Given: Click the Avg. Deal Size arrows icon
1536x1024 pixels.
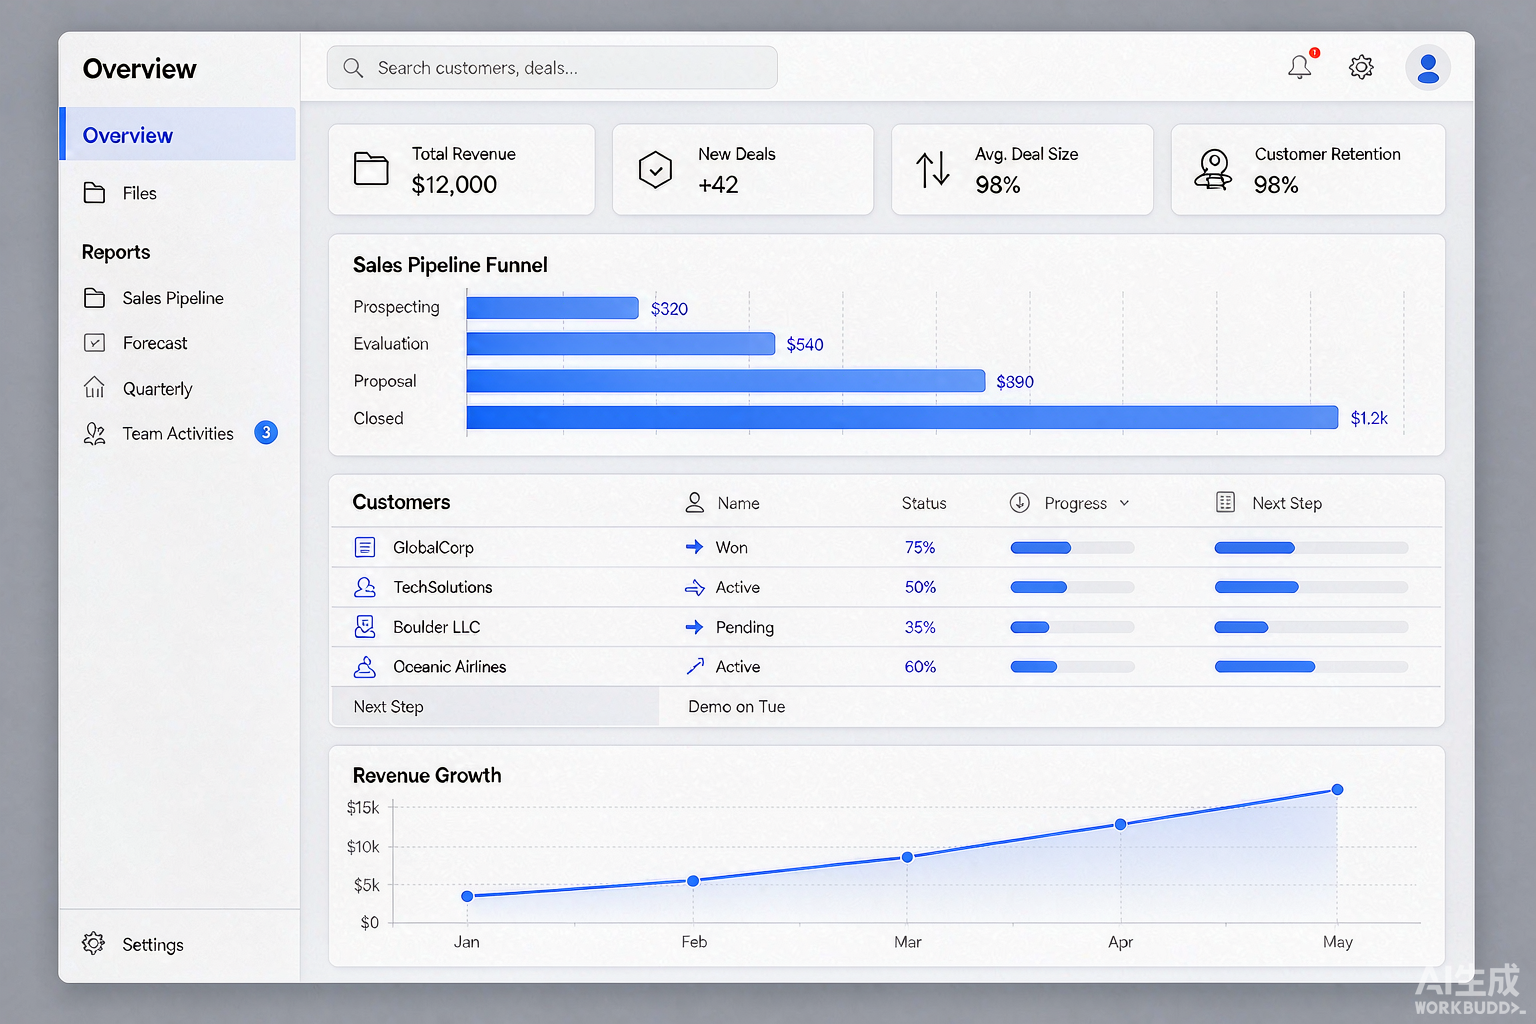Looking at the screenshot, I should [933, 169].
